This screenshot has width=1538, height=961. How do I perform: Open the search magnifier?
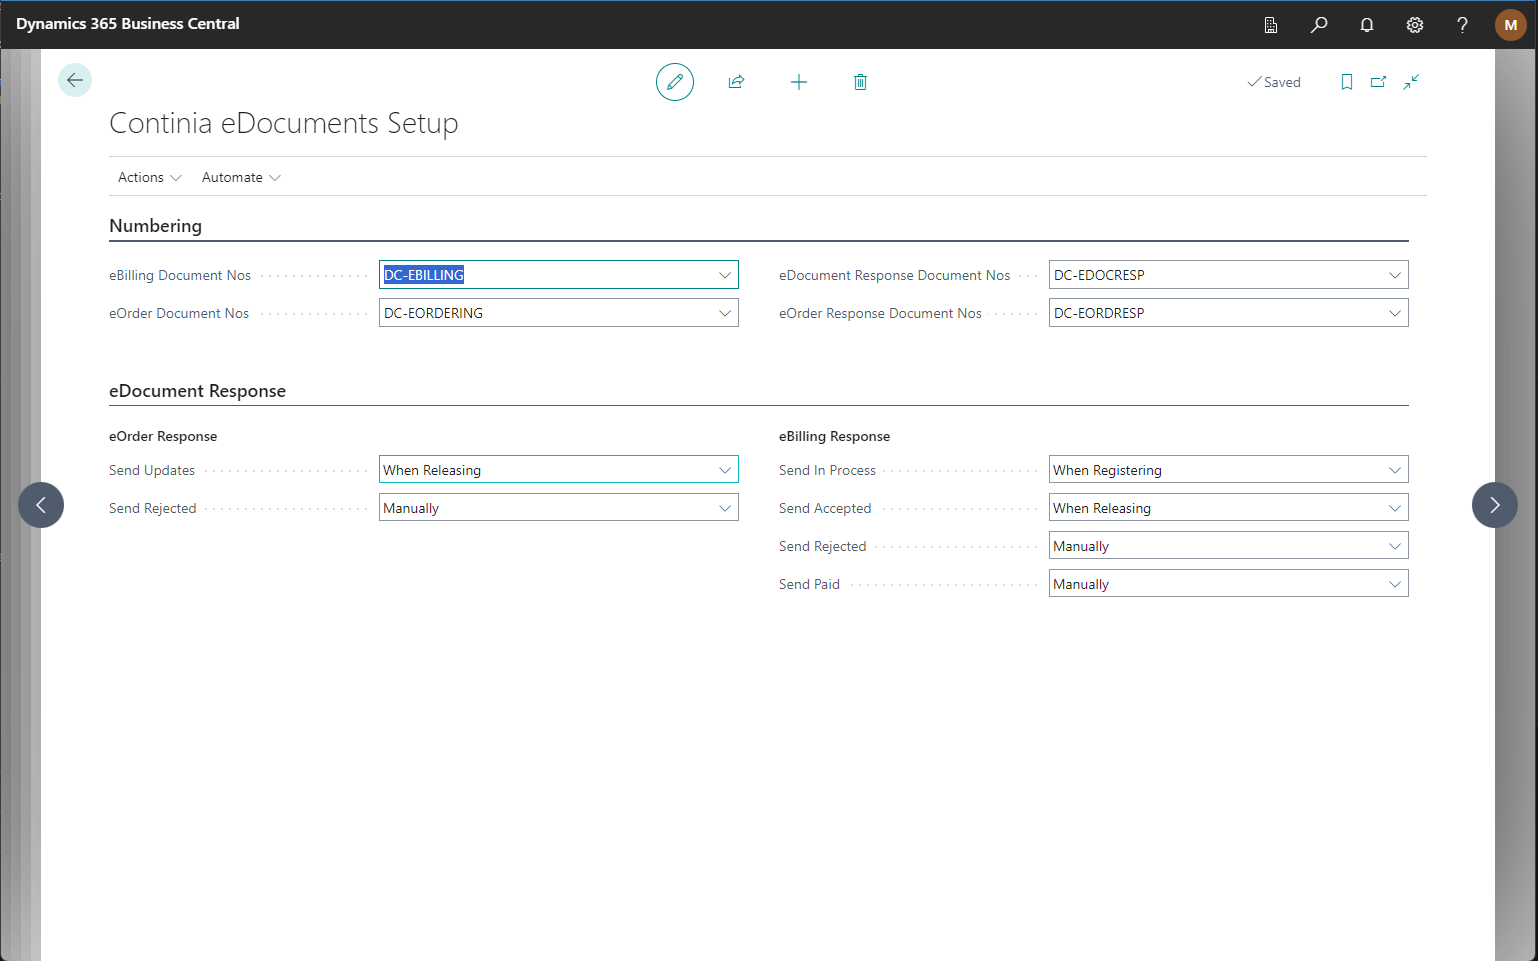pyautogui.click(x=1319, y=25)
